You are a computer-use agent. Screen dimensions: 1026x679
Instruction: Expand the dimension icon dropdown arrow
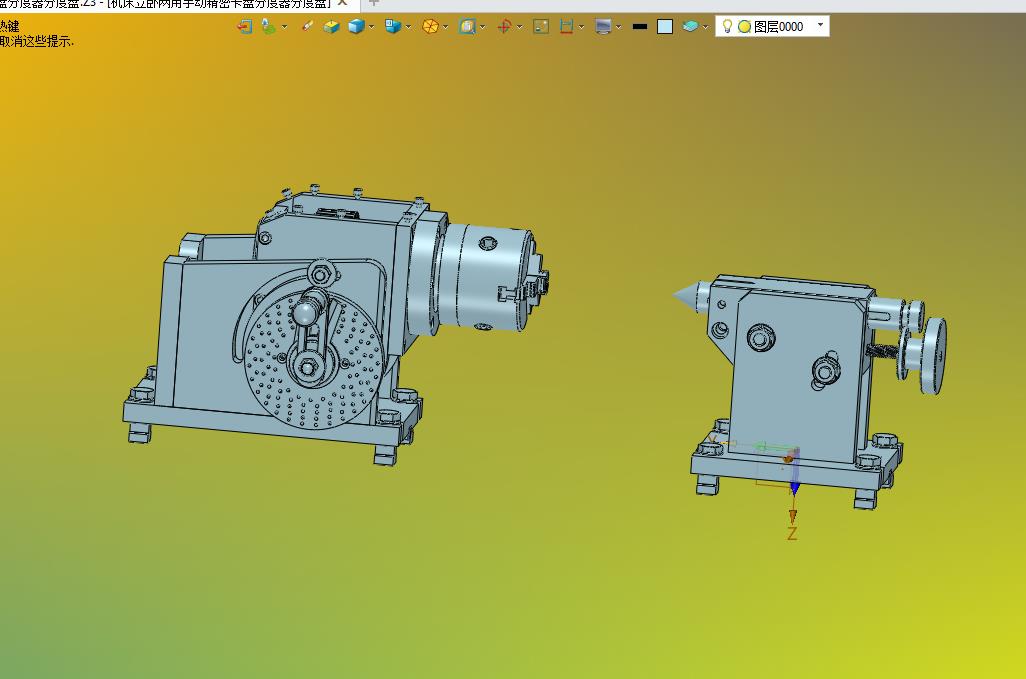point(581,27)
